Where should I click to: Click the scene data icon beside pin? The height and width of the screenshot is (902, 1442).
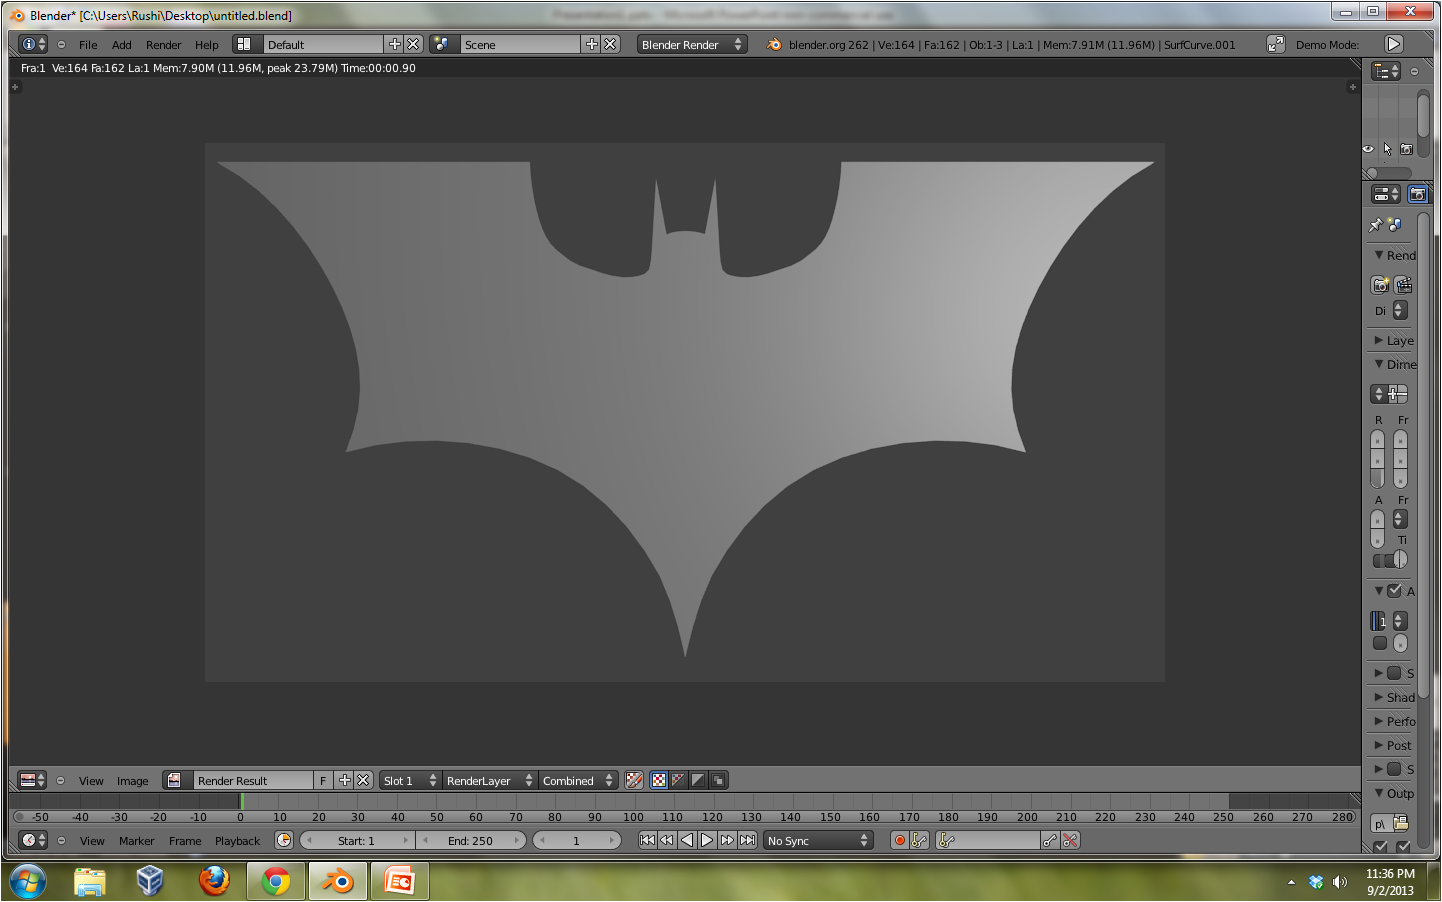(x=1396, y=225)
